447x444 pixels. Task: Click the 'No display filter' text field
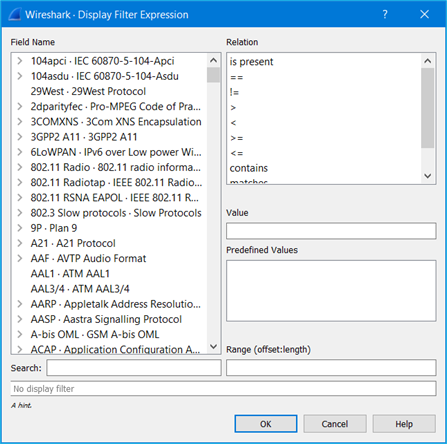[223, 389]
